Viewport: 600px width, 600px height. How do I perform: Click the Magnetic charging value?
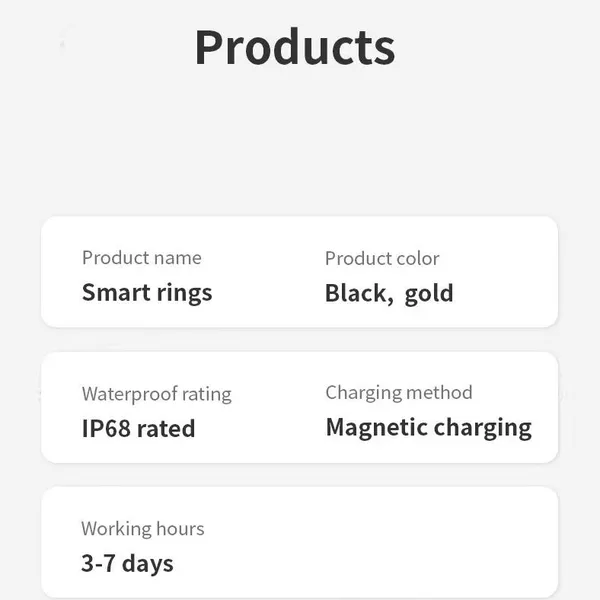click(x=429, y=428)
